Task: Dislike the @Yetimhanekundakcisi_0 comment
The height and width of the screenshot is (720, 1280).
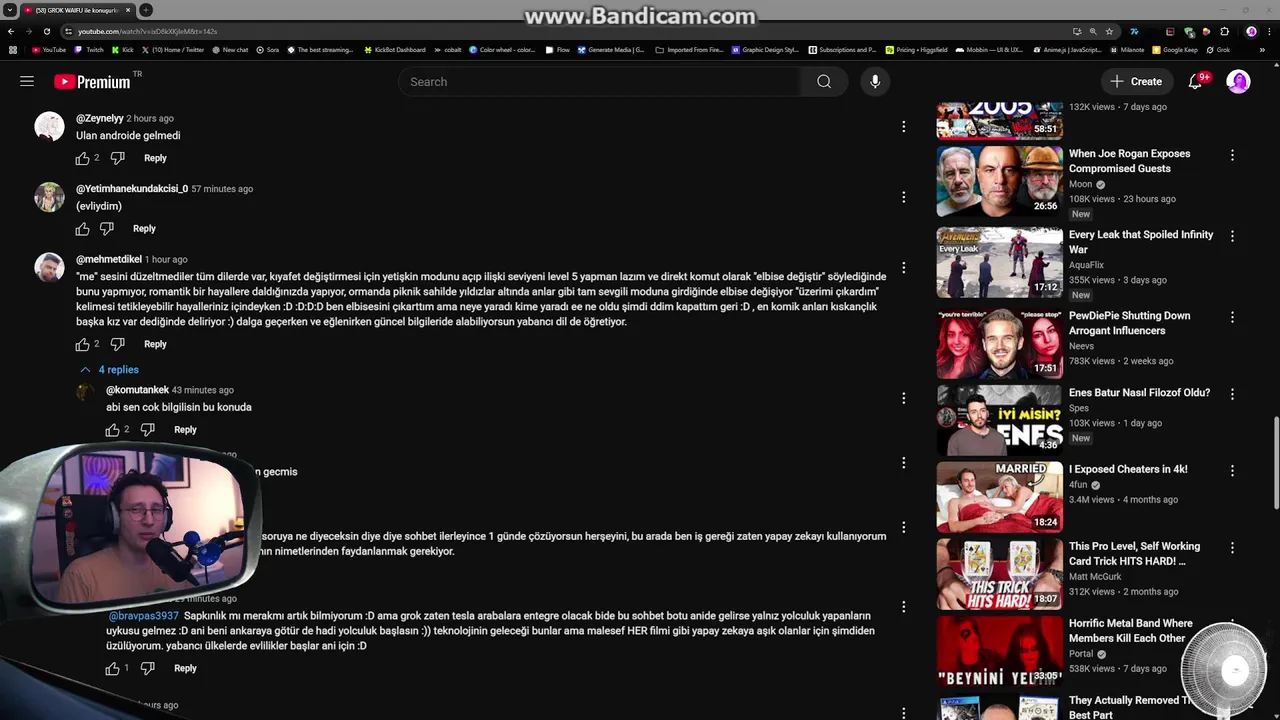Action: coord(107,229)
